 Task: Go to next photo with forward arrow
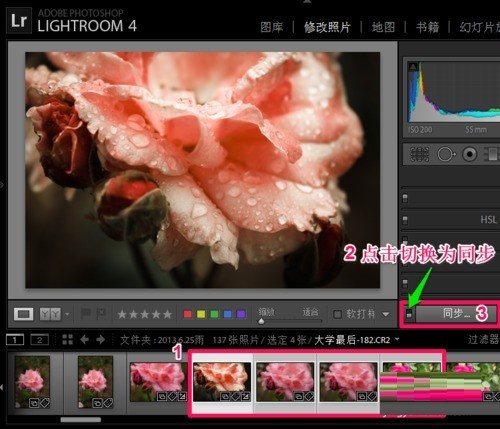point(100,340)
